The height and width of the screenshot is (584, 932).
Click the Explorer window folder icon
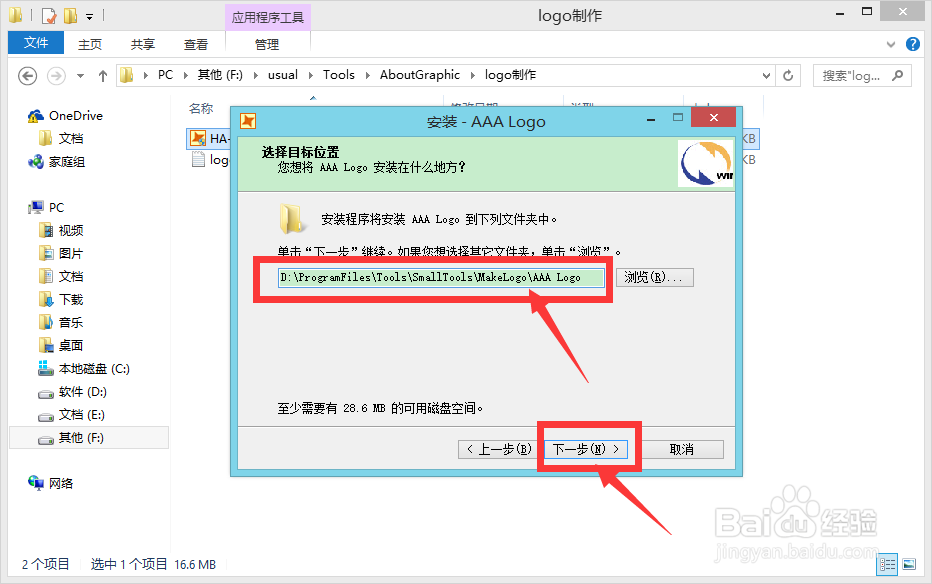(15, 15)
